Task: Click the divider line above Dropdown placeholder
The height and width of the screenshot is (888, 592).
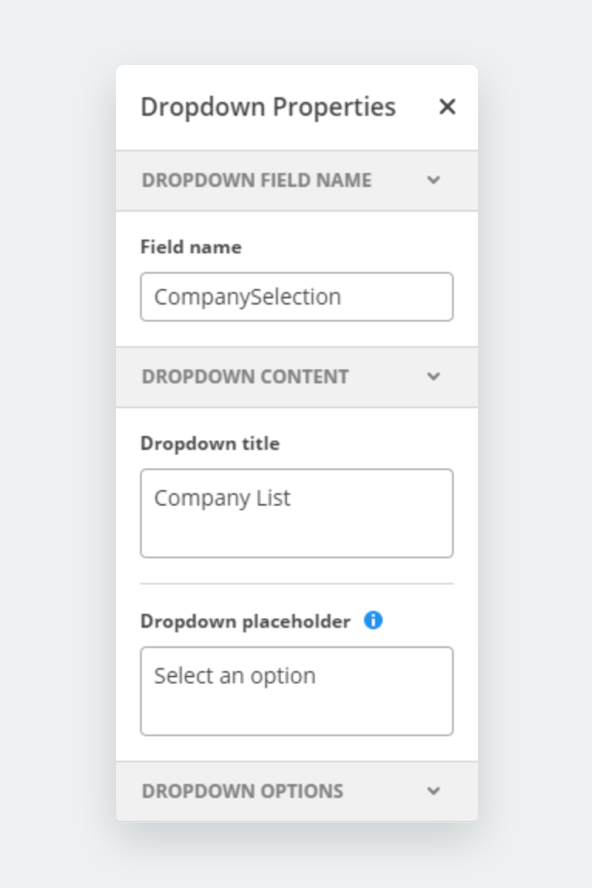Action: [x=297, y=583]
